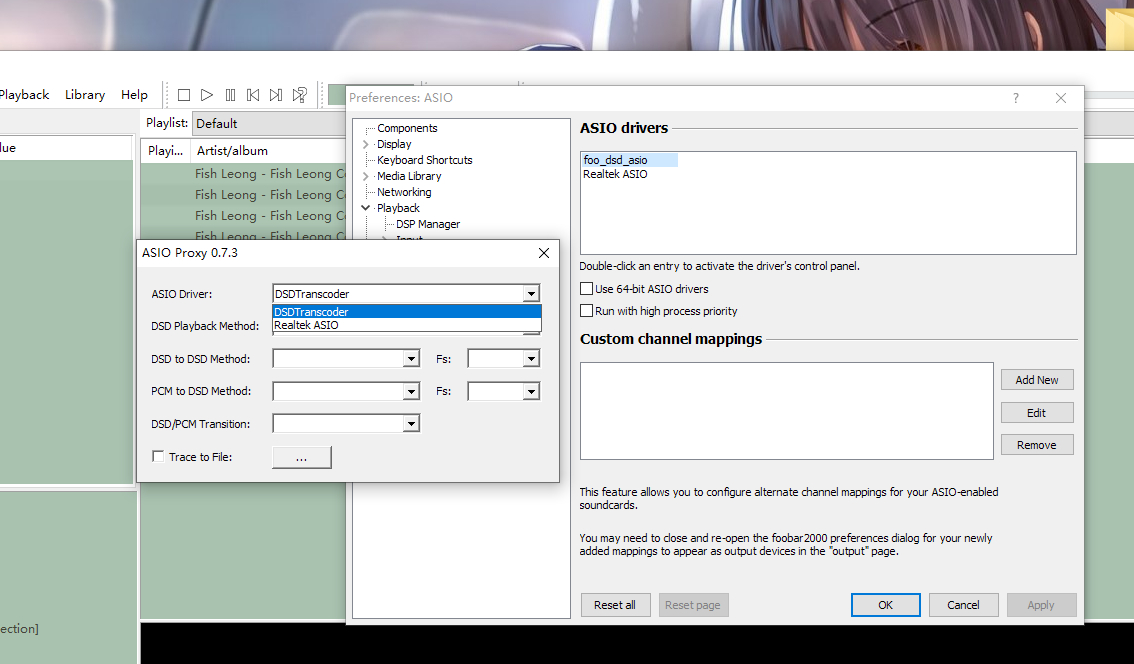This screenshot has height=664, width=1134.
Task: Expand the Media Library tree node
Action: pos(366,176)
